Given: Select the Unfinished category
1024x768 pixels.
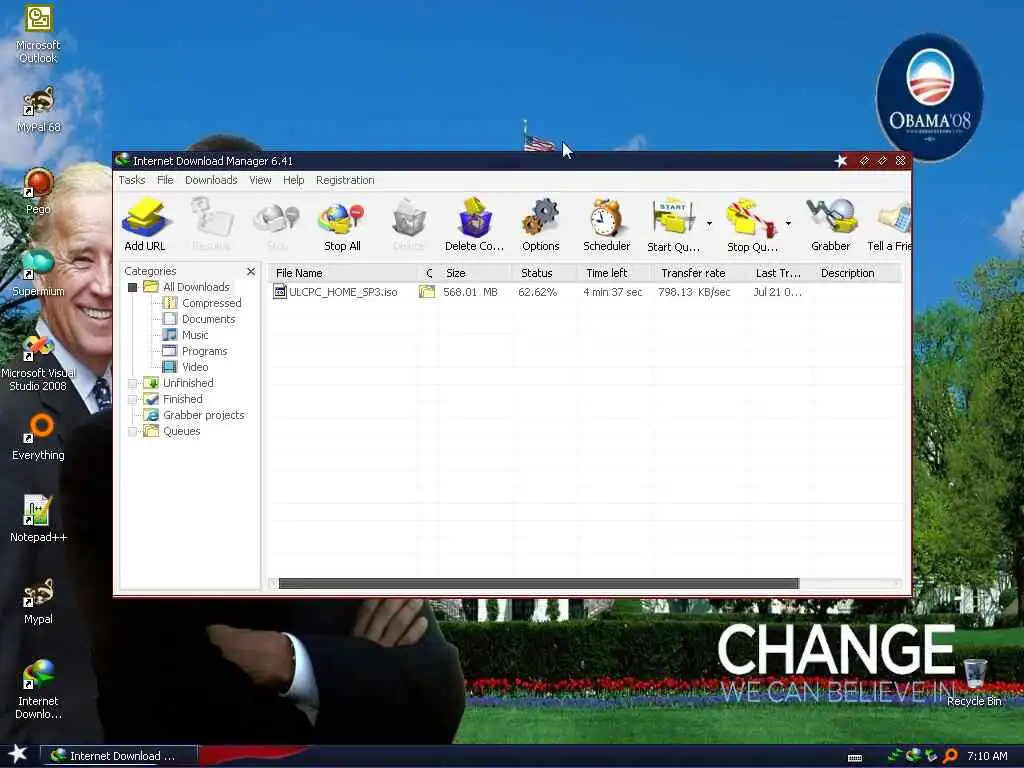Looking at the screenshot, I should coord(188,383).
